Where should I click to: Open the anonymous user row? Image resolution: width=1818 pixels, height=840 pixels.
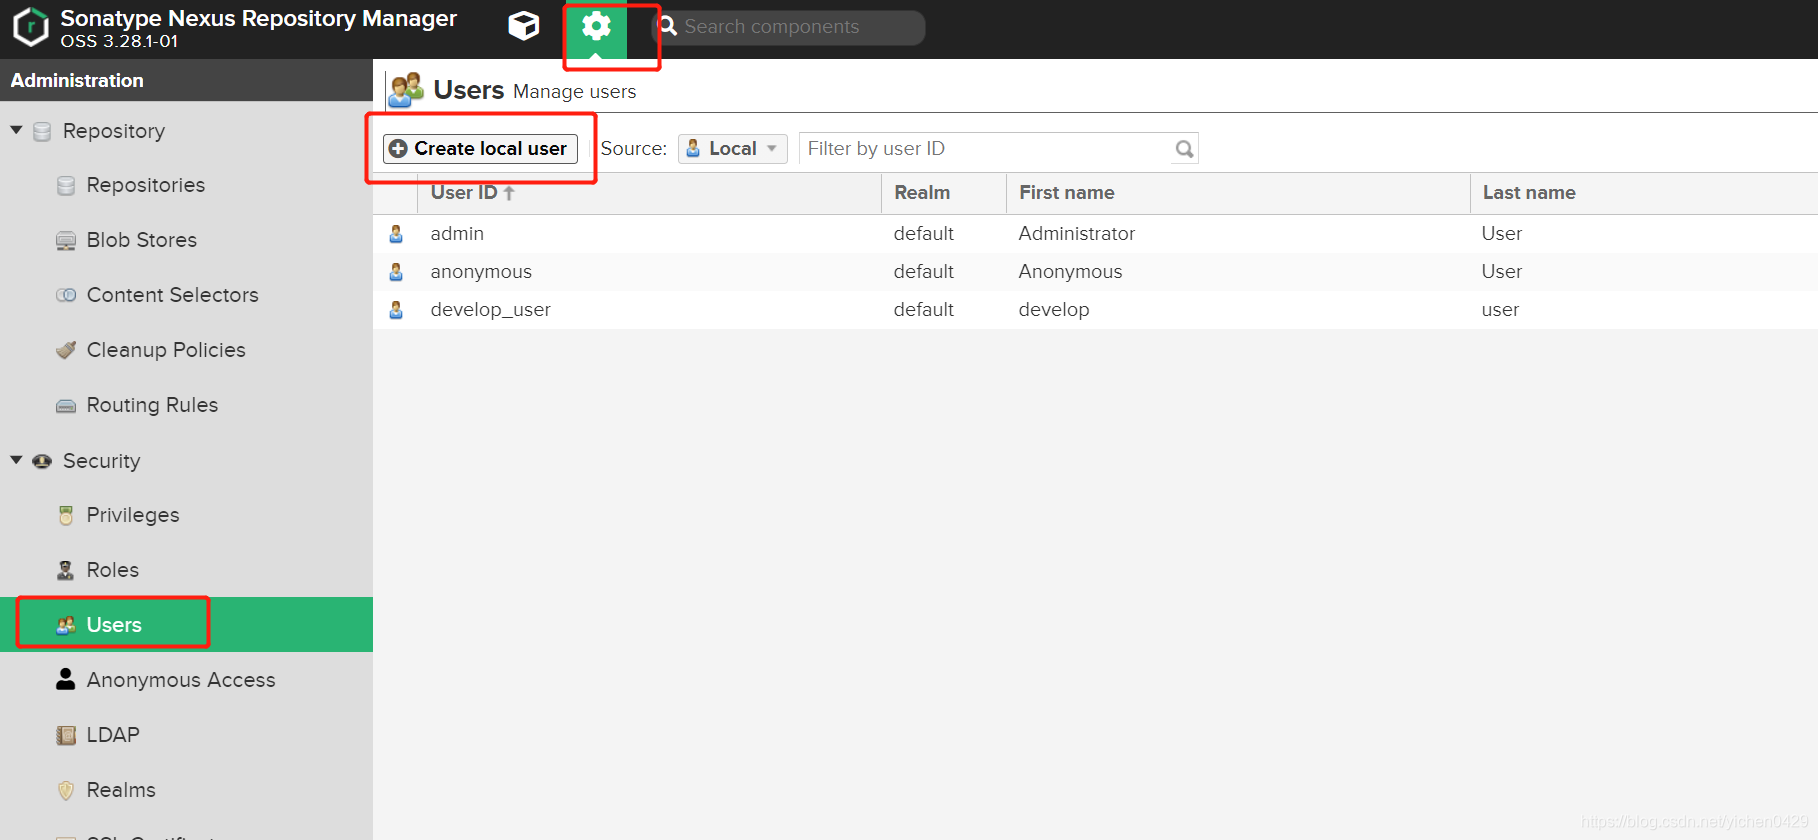(1095, 271)
